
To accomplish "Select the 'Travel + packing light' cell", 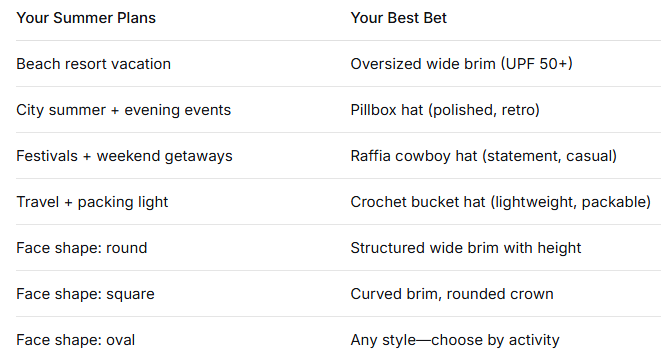I will click(92, 202).
